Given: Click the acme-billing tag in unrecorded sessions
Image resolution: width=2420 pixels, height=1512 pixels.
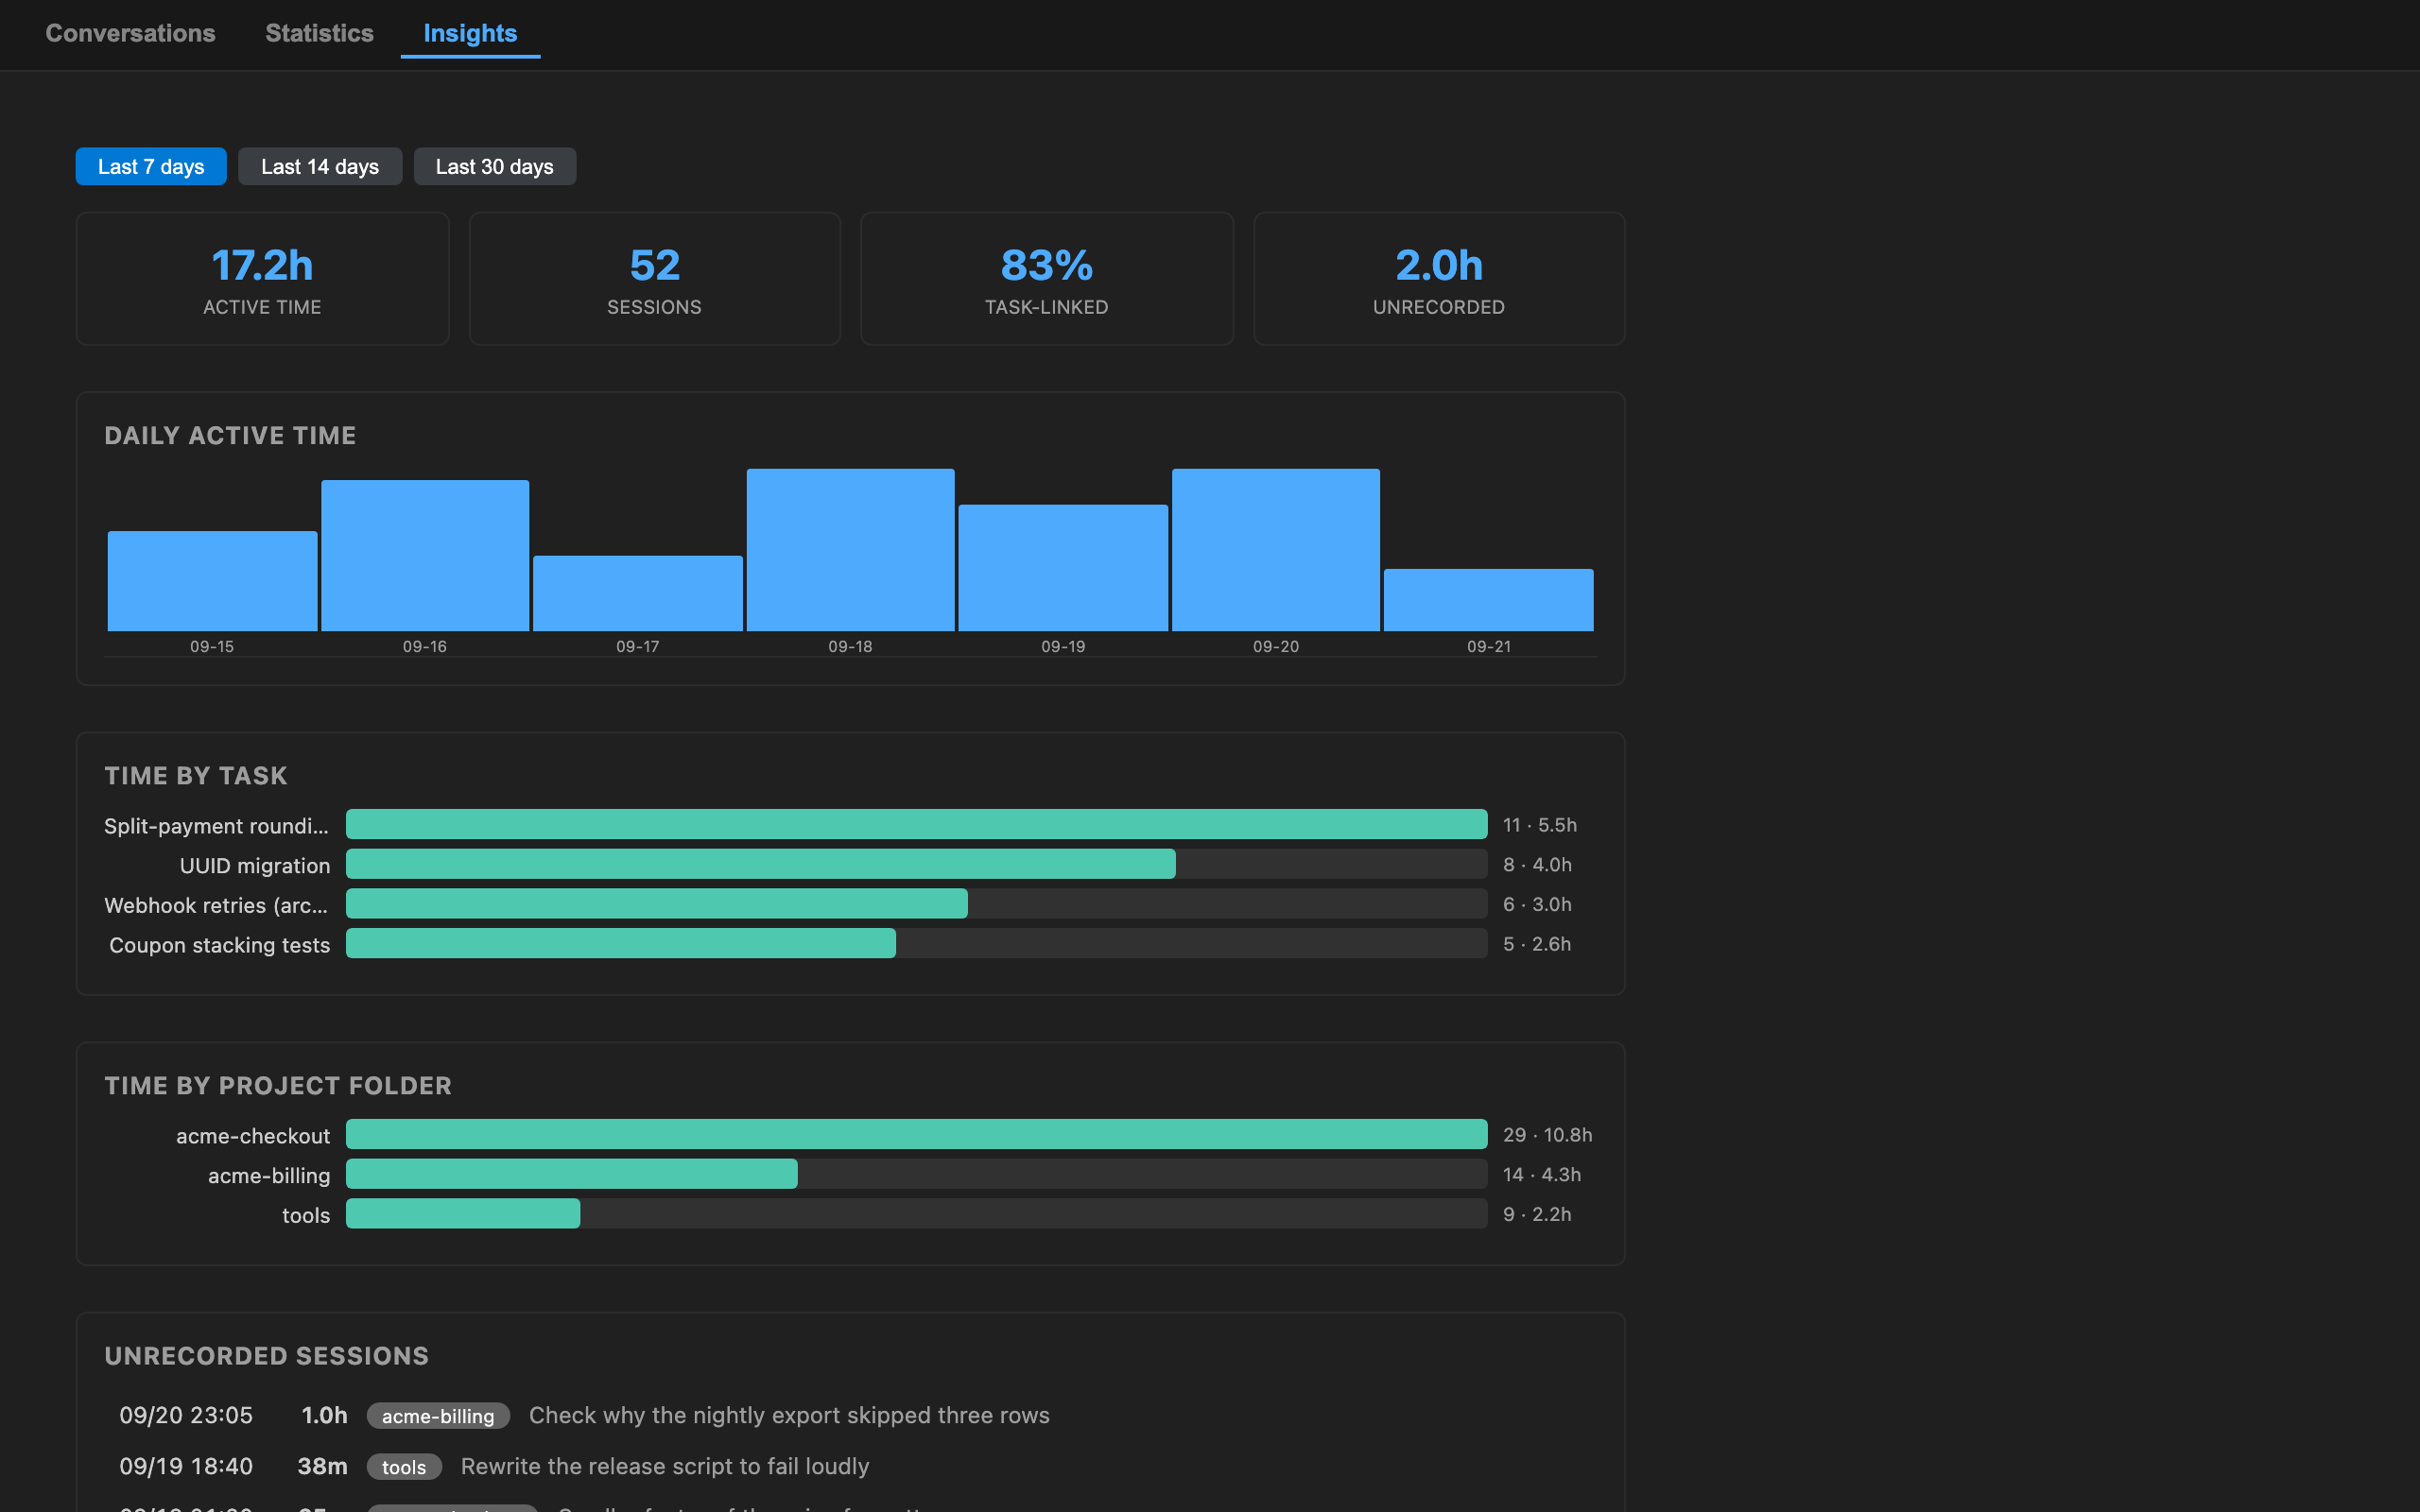Looking at the screenshot, I should [x=438, y=1416].
